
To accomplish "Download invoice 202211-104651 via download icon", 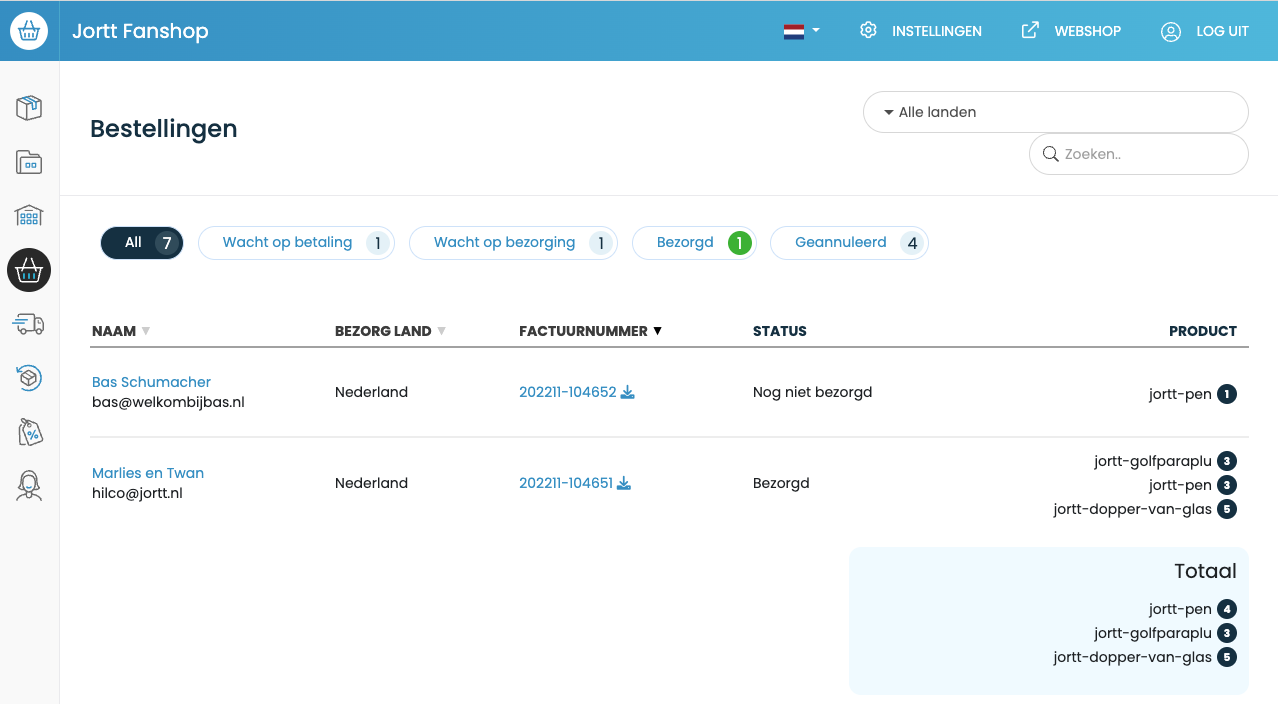I will click(x=624, y=483).
